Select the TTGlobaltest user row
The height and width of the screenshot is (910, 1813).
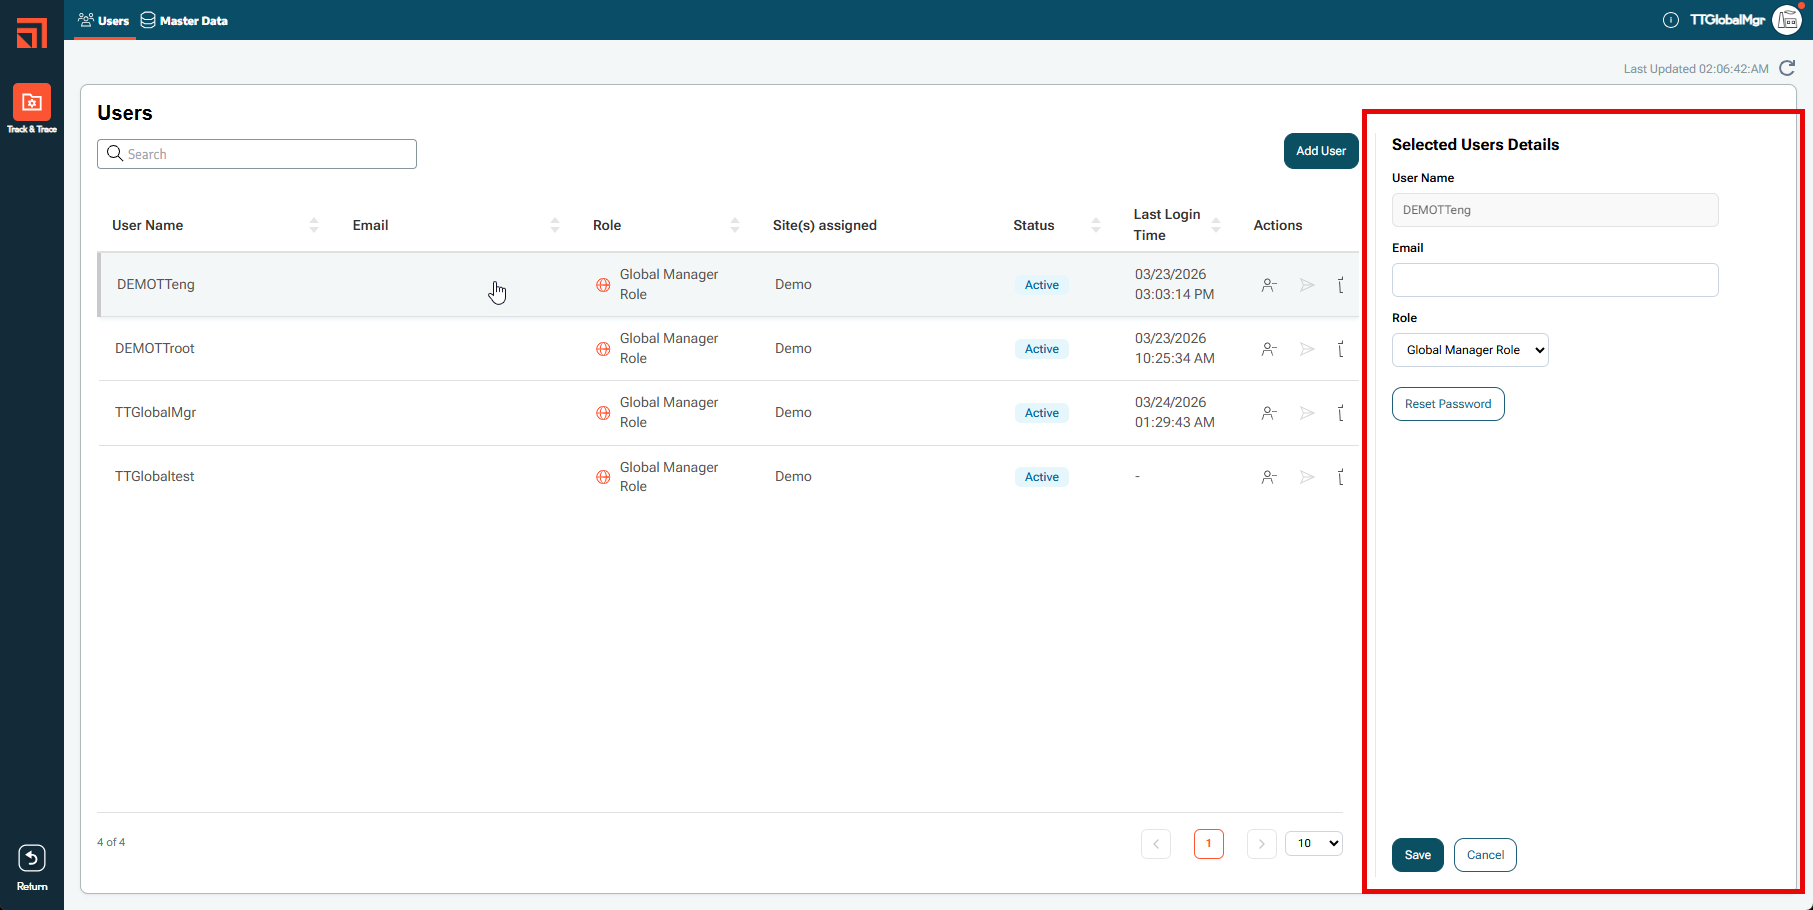[x=728, y=477]
